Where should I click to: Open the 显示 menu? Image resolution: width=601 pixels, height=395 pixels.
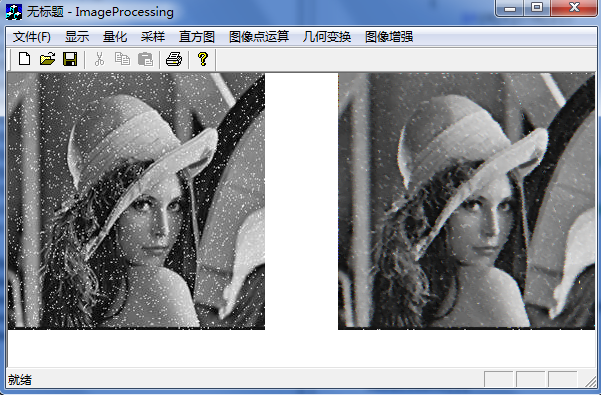77,37
